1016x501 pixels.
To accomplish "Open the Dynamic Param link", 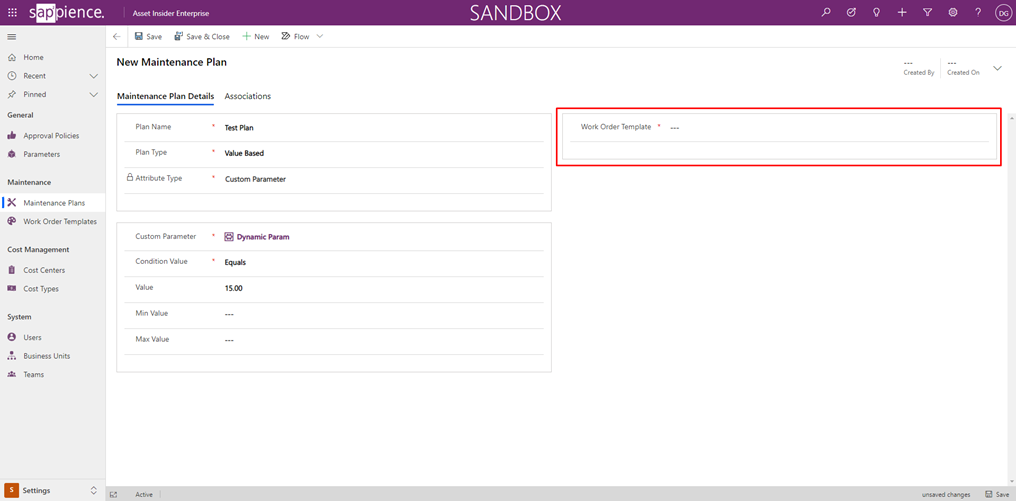I will (x=262, y=237).
